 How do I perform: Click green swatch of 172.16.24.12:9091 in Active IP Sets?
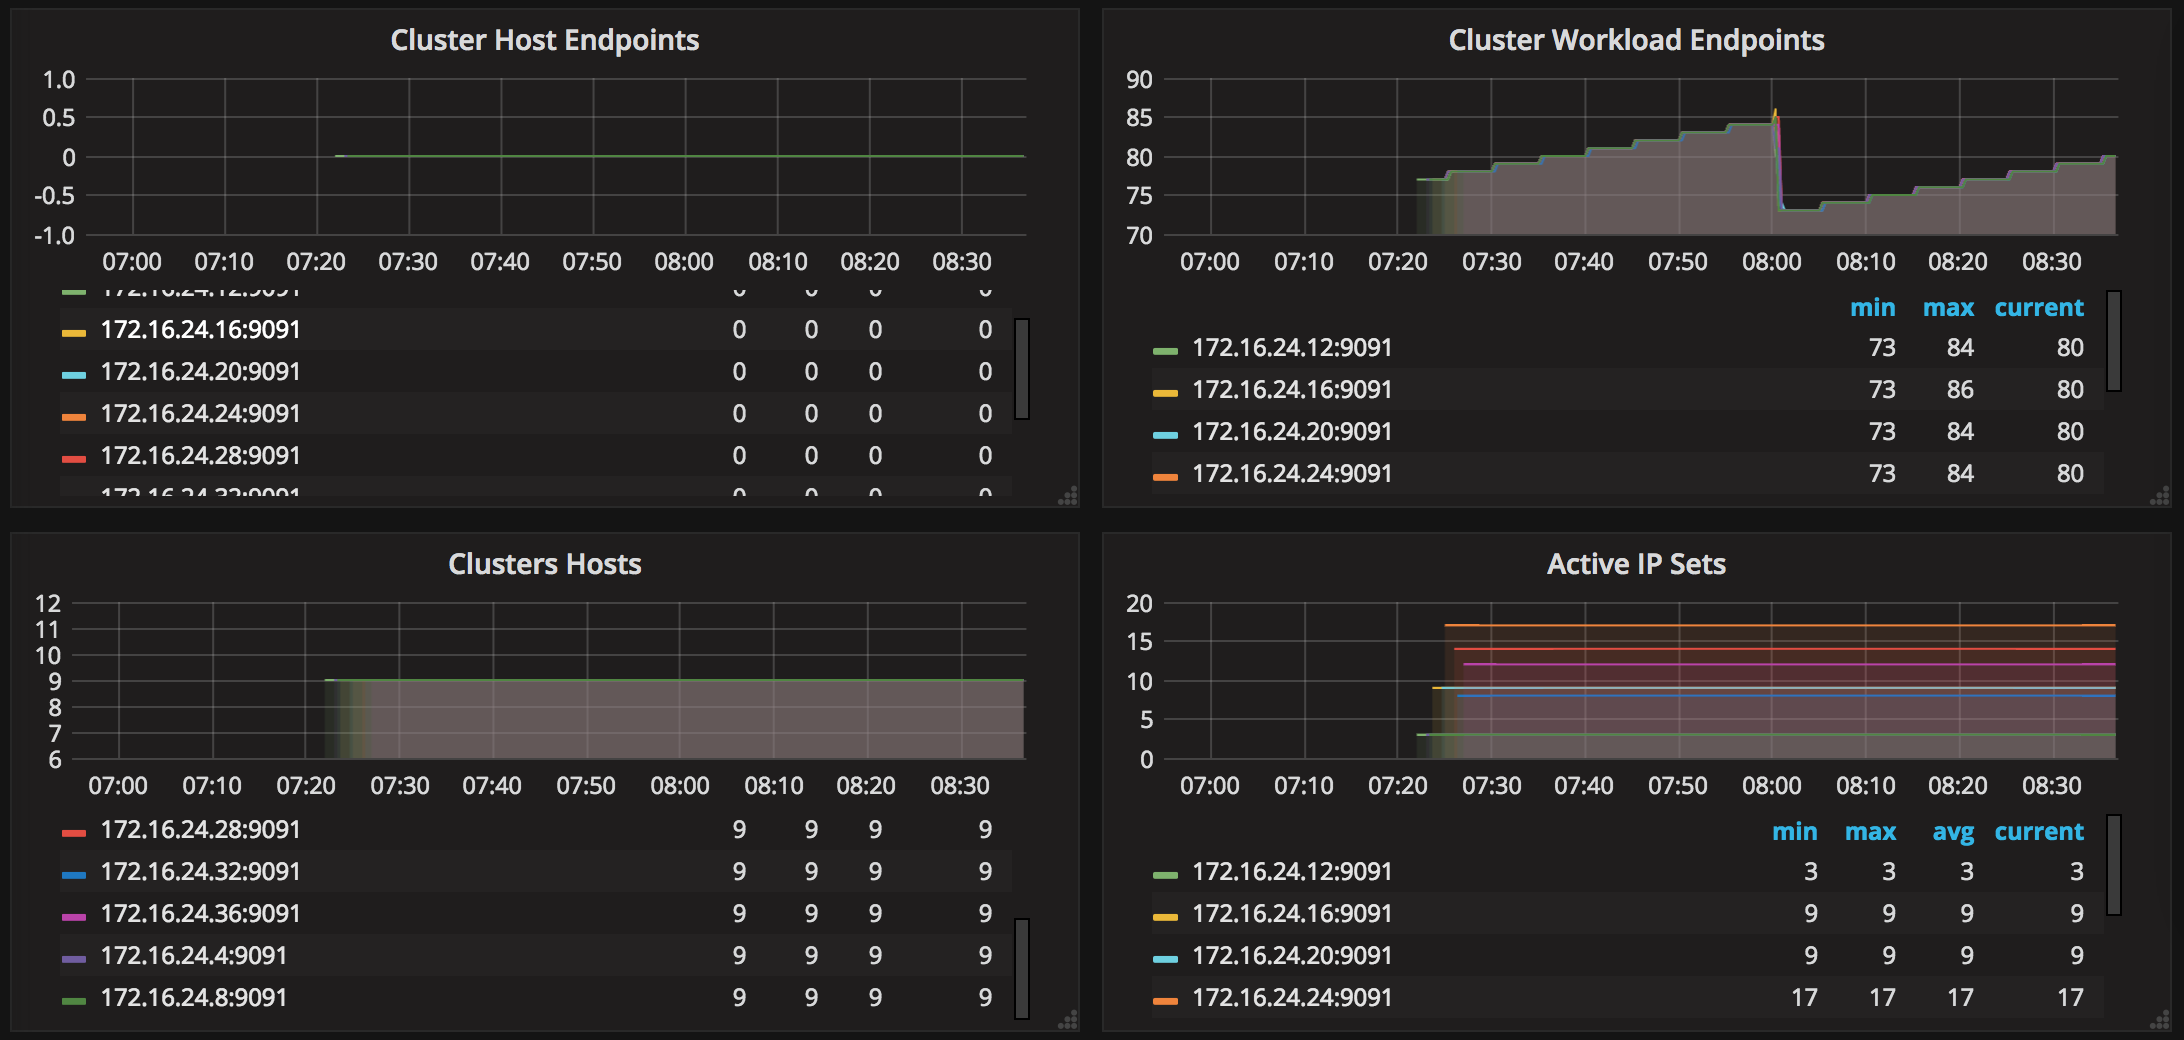pyautogui.click(x=1165, y=875)
